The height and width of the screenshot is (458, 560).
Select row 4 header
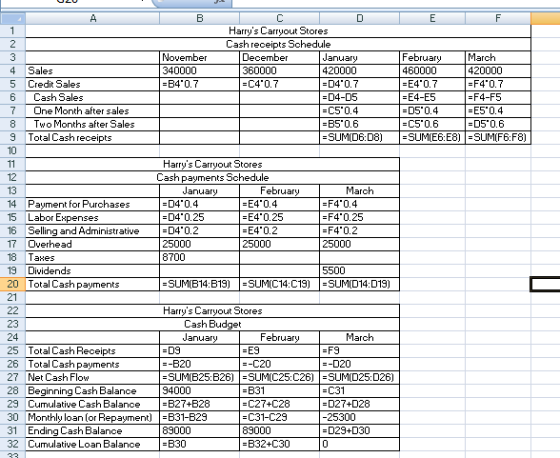[x=12, y=71]
